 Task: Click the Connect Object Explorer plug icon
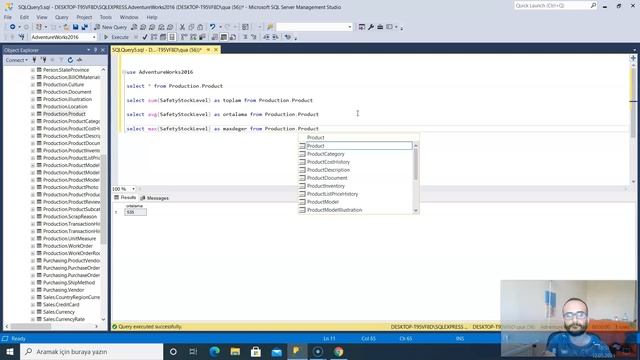click(x=34, y=60)
